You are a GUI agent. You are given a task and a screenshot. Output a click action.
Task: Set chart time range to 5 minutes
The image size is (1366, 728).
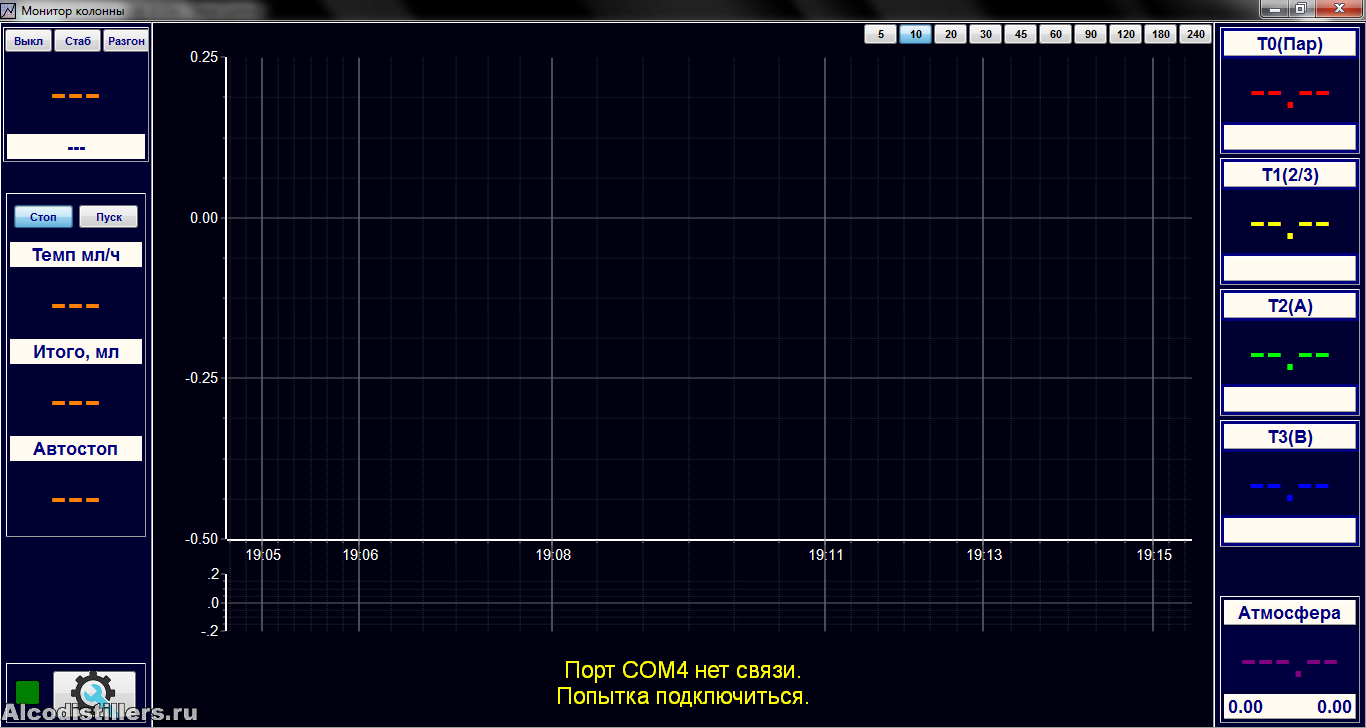(x=880, y=34)
